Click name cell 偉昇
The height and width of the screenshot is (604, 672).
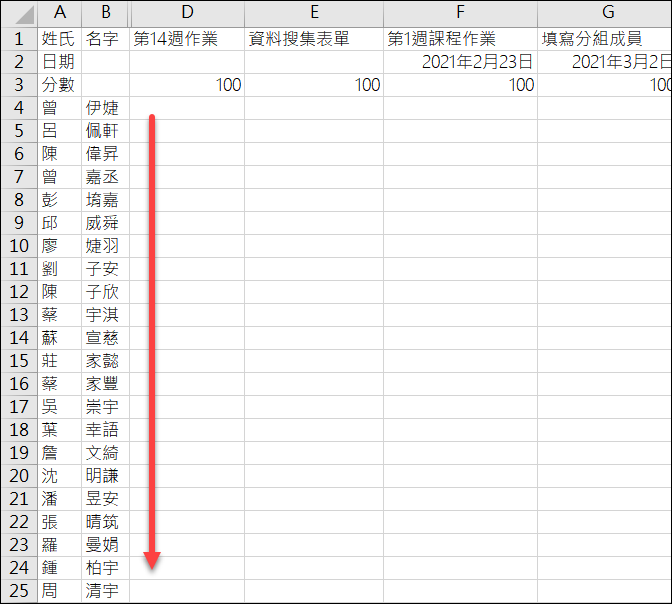[105, 154]
